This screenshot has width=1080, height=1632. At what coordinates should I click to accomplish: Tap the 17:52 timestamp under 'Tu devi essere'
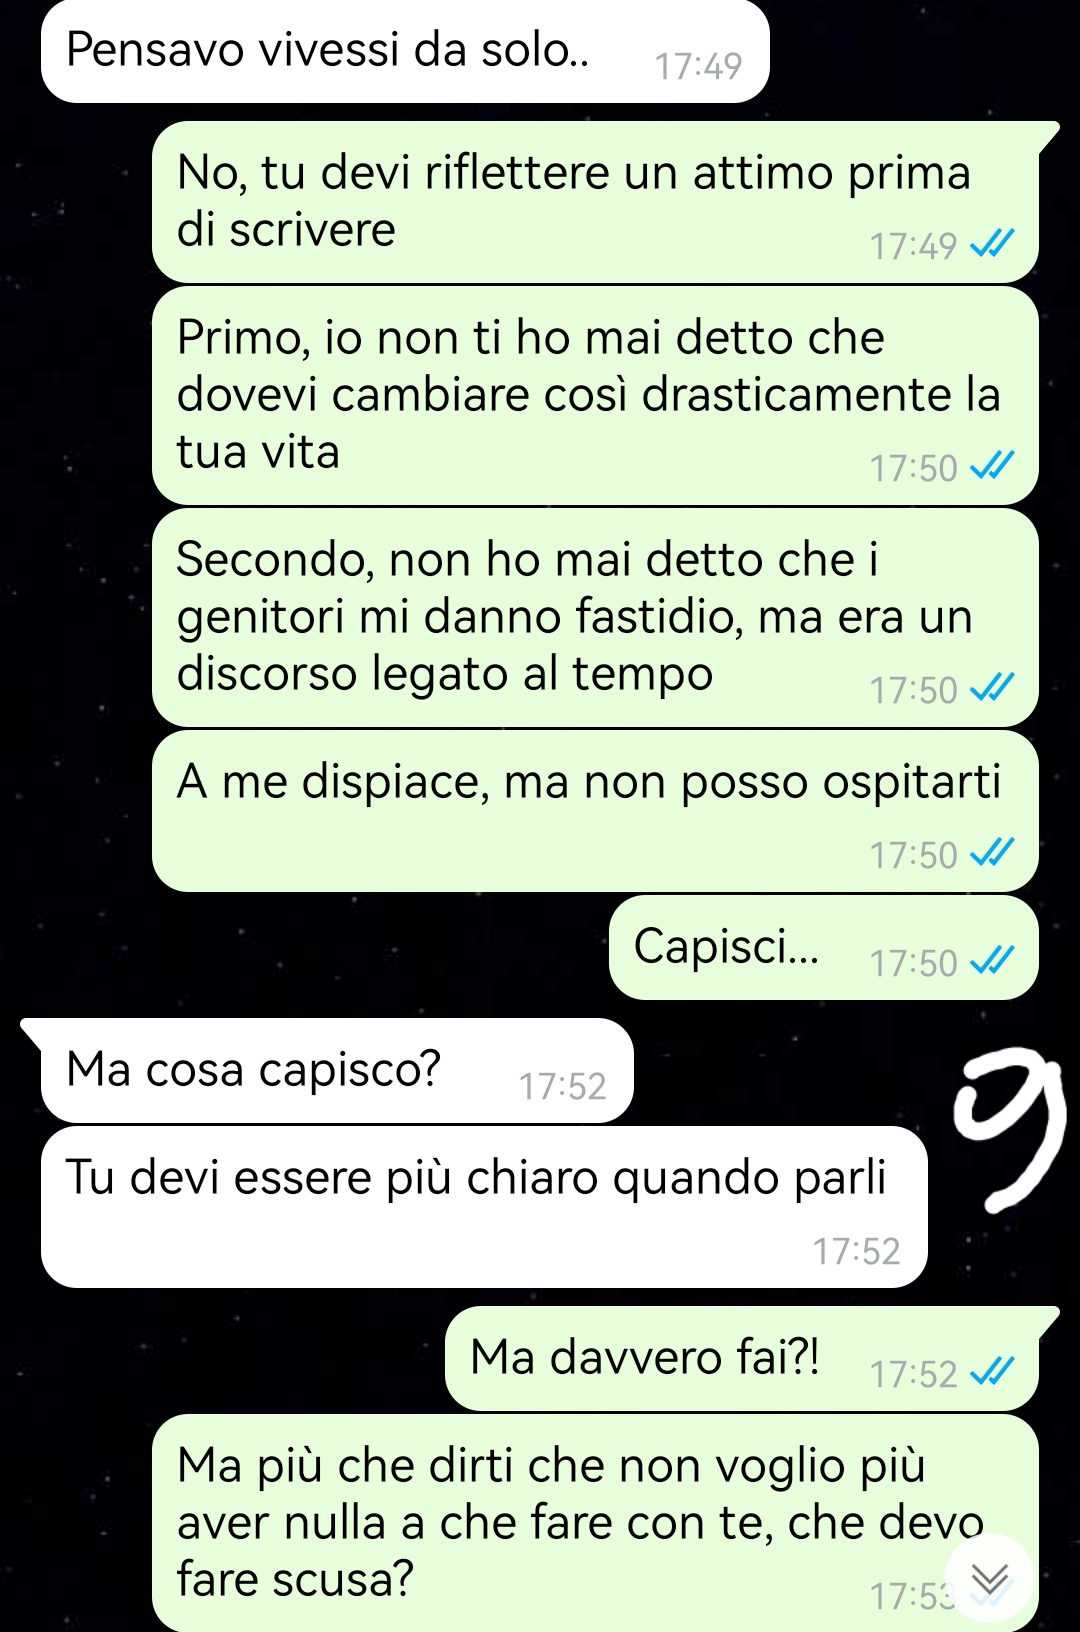tap(856, 1251)
